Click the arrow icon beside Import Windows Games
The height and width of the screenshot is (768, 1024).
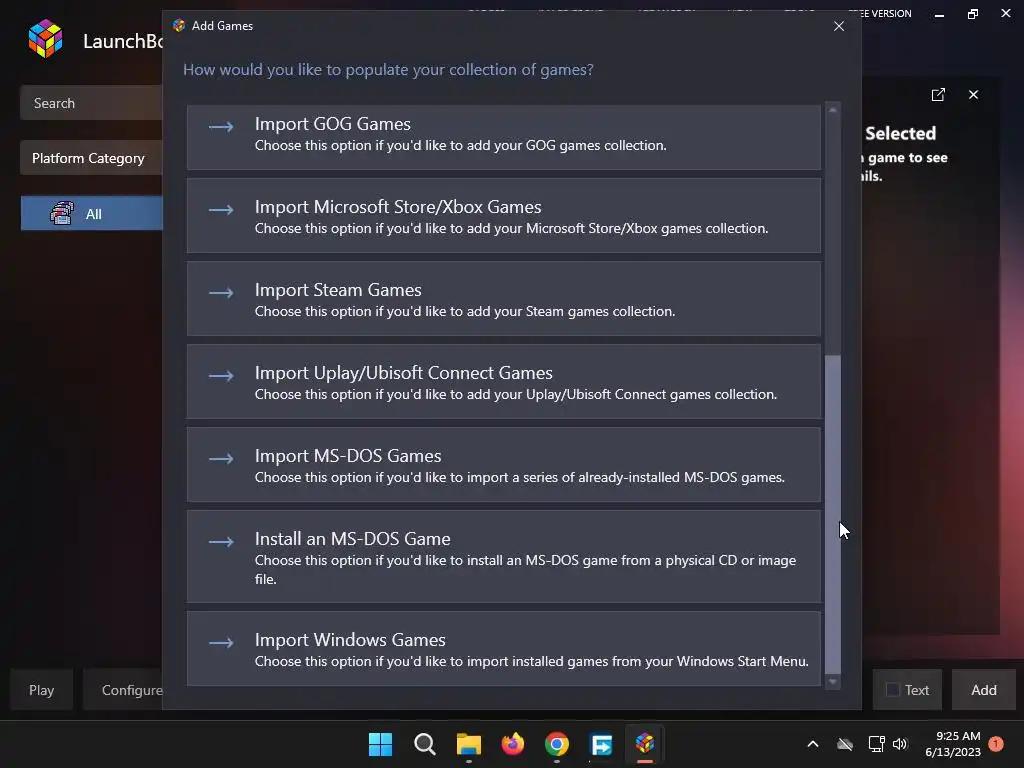pos(221,643)
